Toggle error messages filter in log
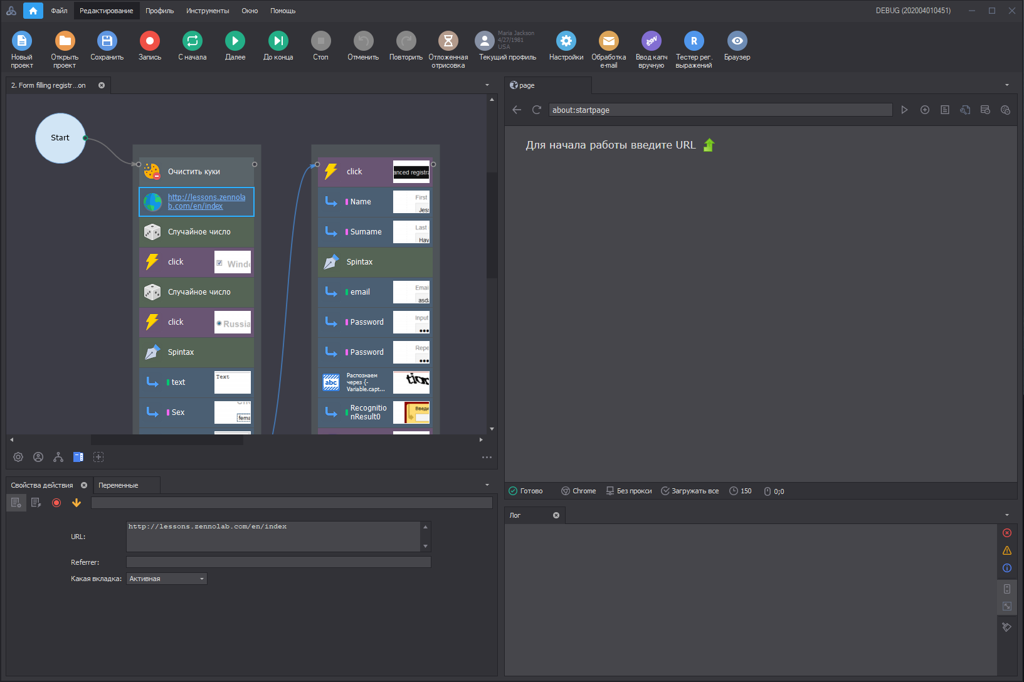 [x=1007, y=533]
